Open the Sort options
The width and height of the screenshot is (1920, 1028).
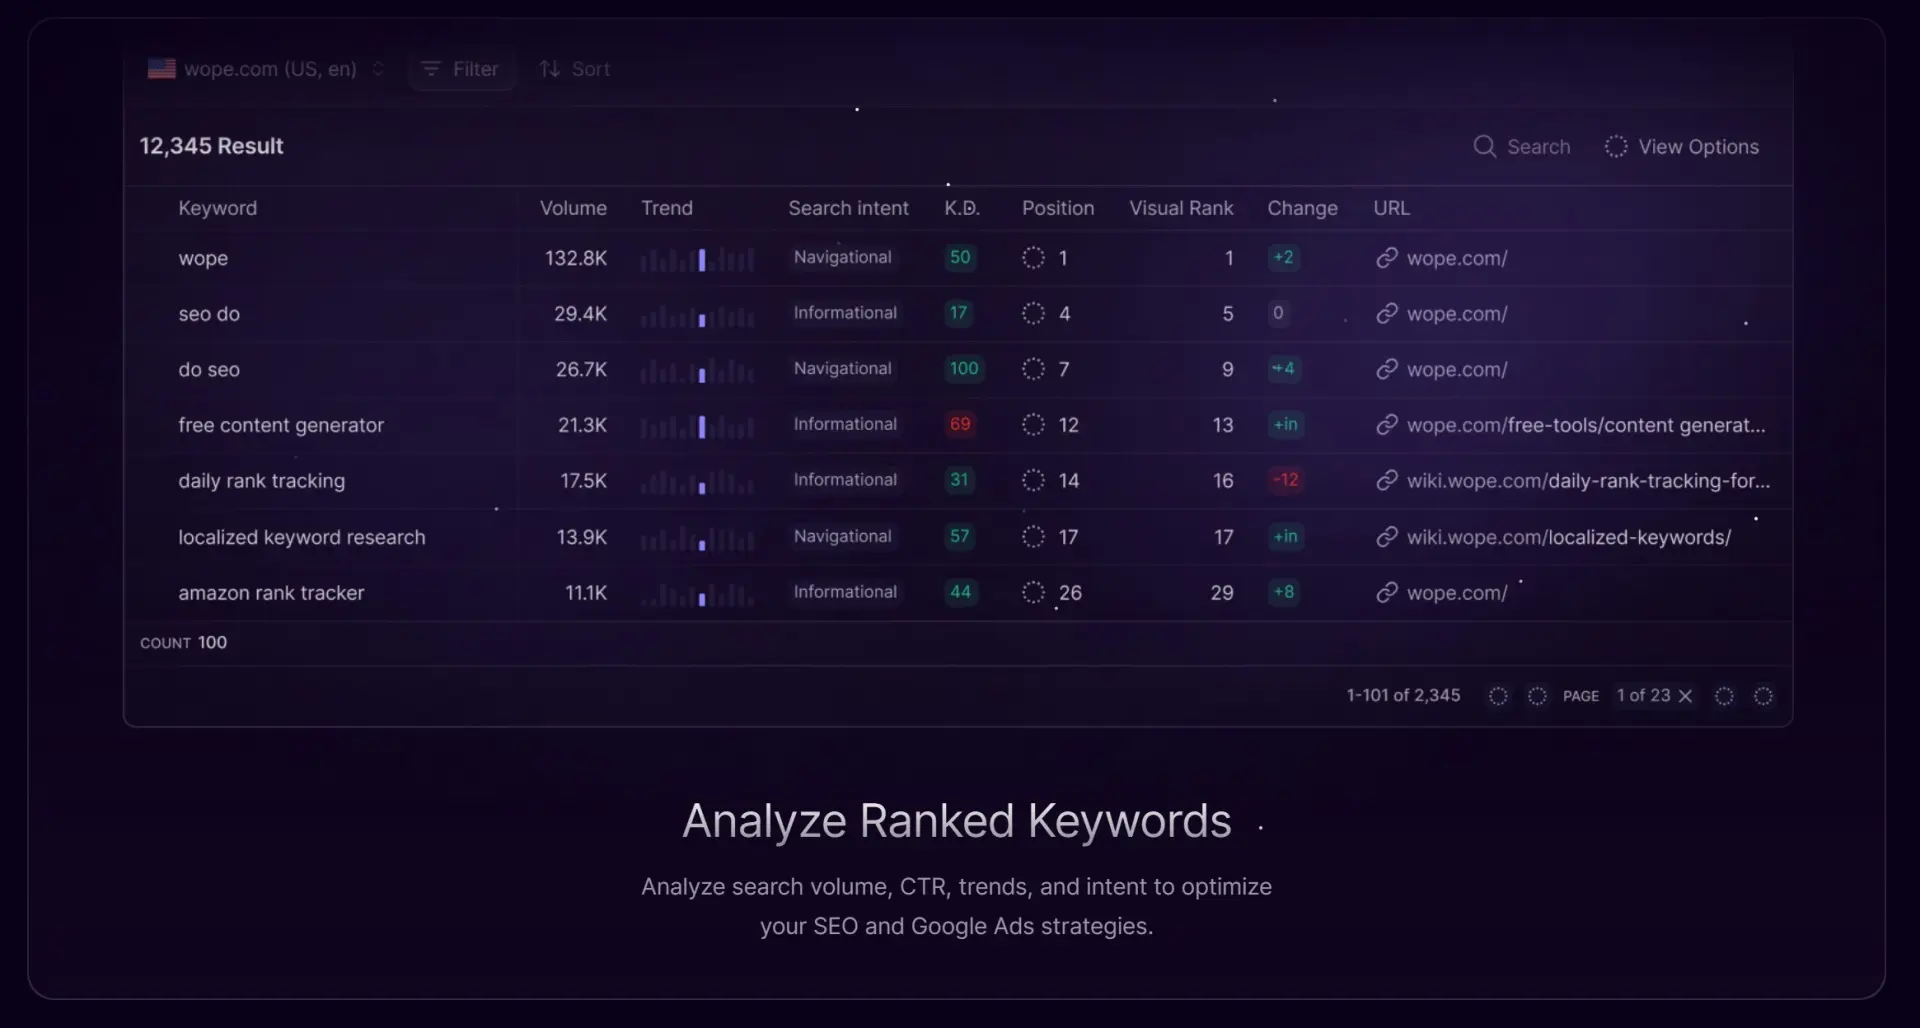(575, 69)
